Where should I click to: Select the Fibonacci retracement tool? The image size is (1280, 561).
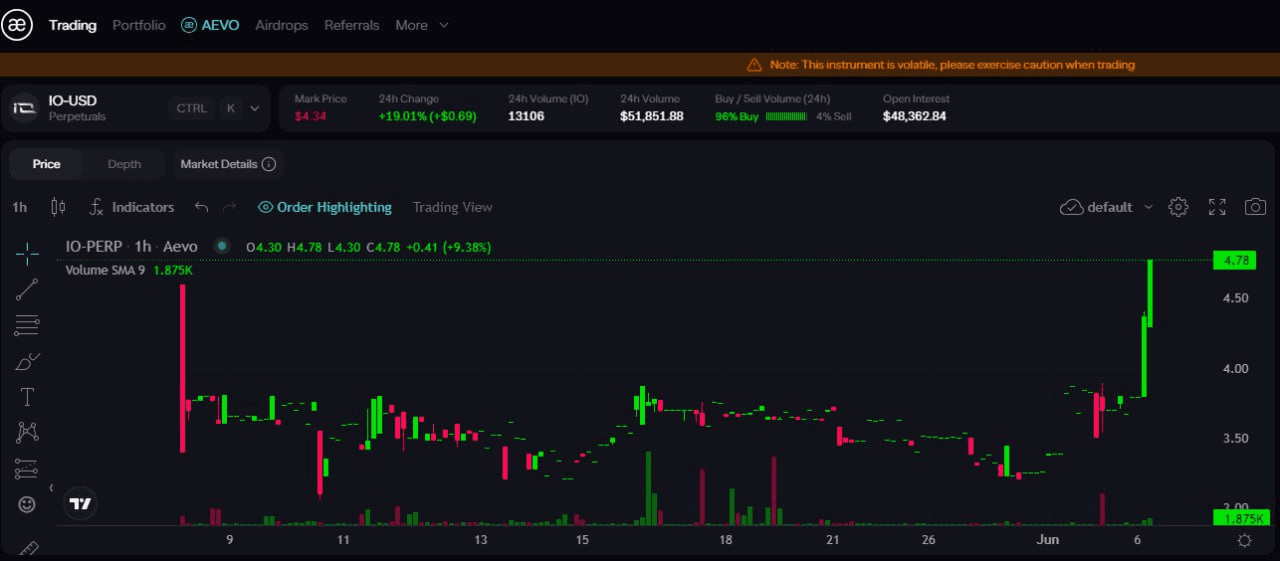(x=27, y=325)
